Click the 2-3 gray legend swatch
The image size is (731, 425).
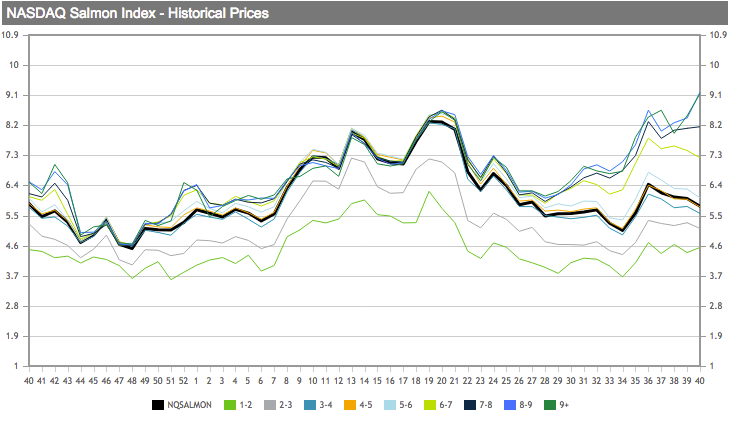click(270, 405)
